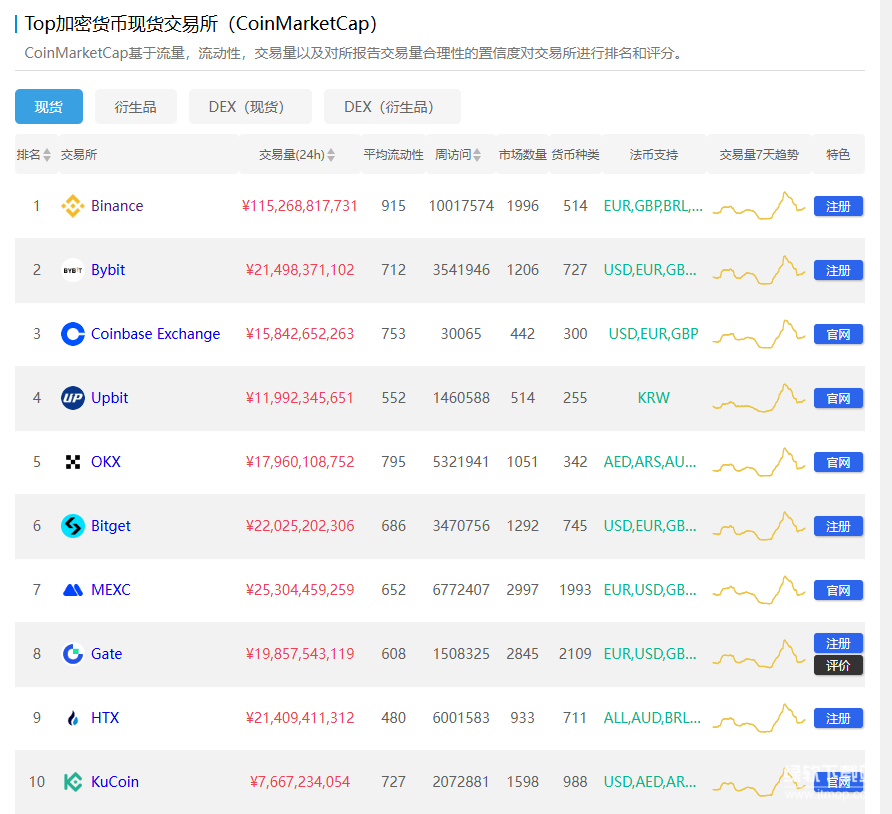
Task: Click the MEXC logo icon
Action: 73,590
